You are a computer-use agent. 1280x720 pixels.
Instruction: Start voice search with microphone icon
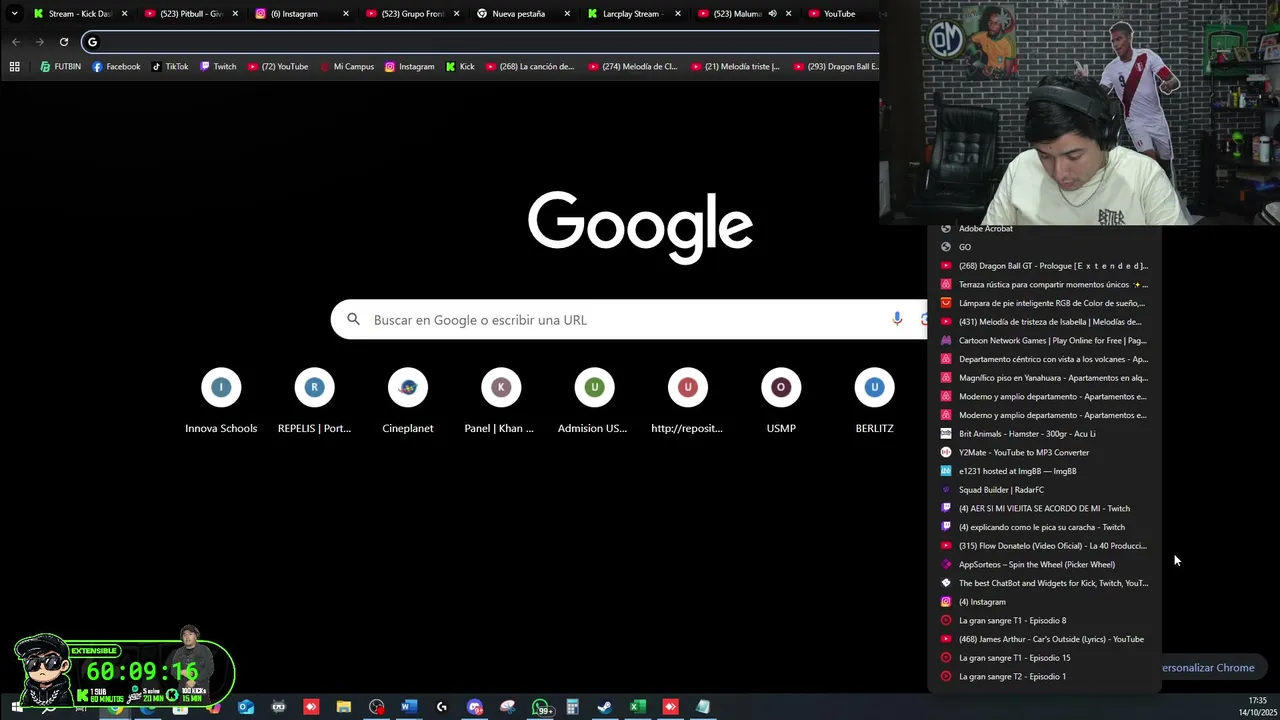coord(897,319)
